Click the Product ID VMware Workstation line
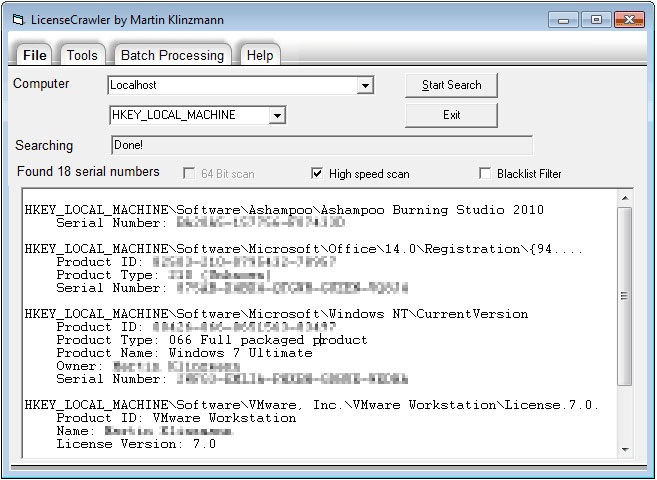This screenshot has height=480, width=657. [x=176, y=418]
